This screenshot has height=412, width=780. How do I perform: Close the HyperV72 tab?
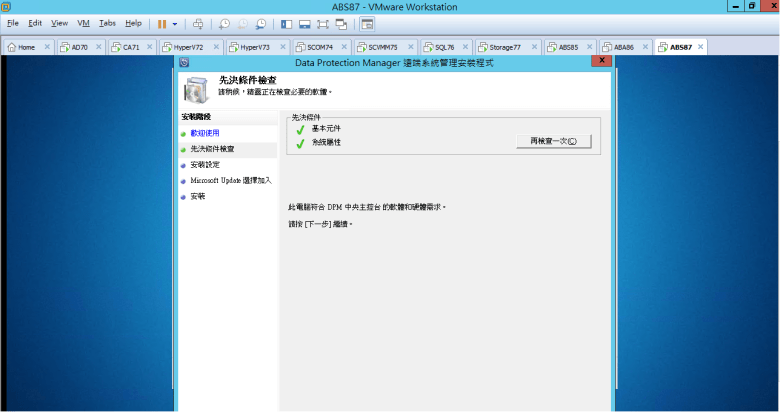pyautogui.click(x=214, y=47)
